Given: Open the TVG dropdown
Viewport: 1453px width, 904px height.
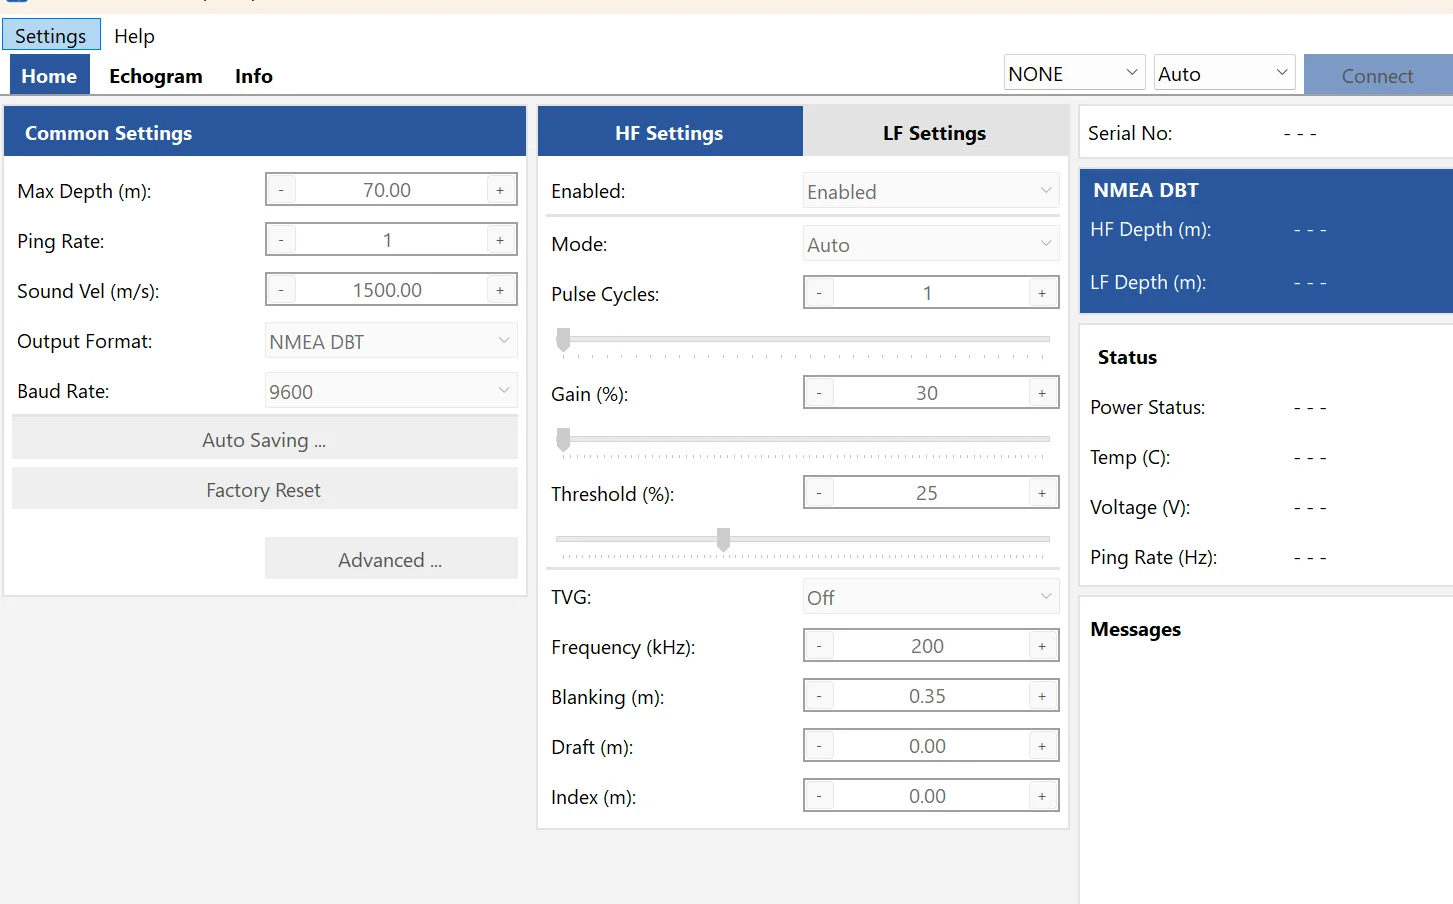Looking at the screenshot, I should point(931,597).
